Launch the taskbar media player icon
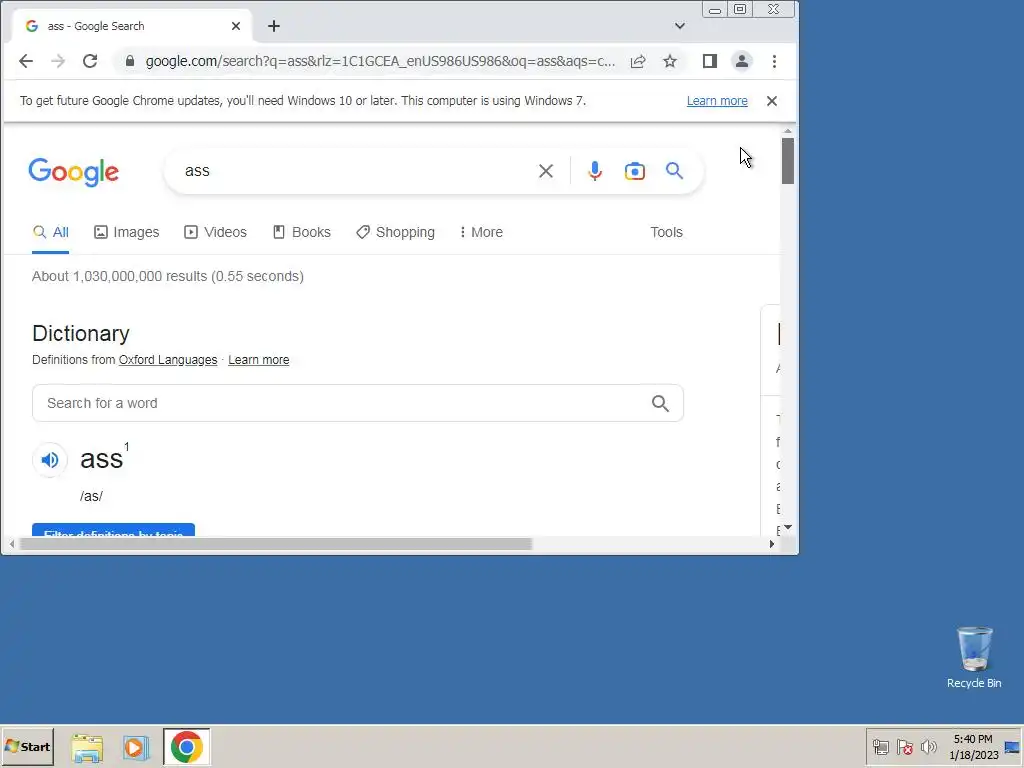 click(136, 748)
